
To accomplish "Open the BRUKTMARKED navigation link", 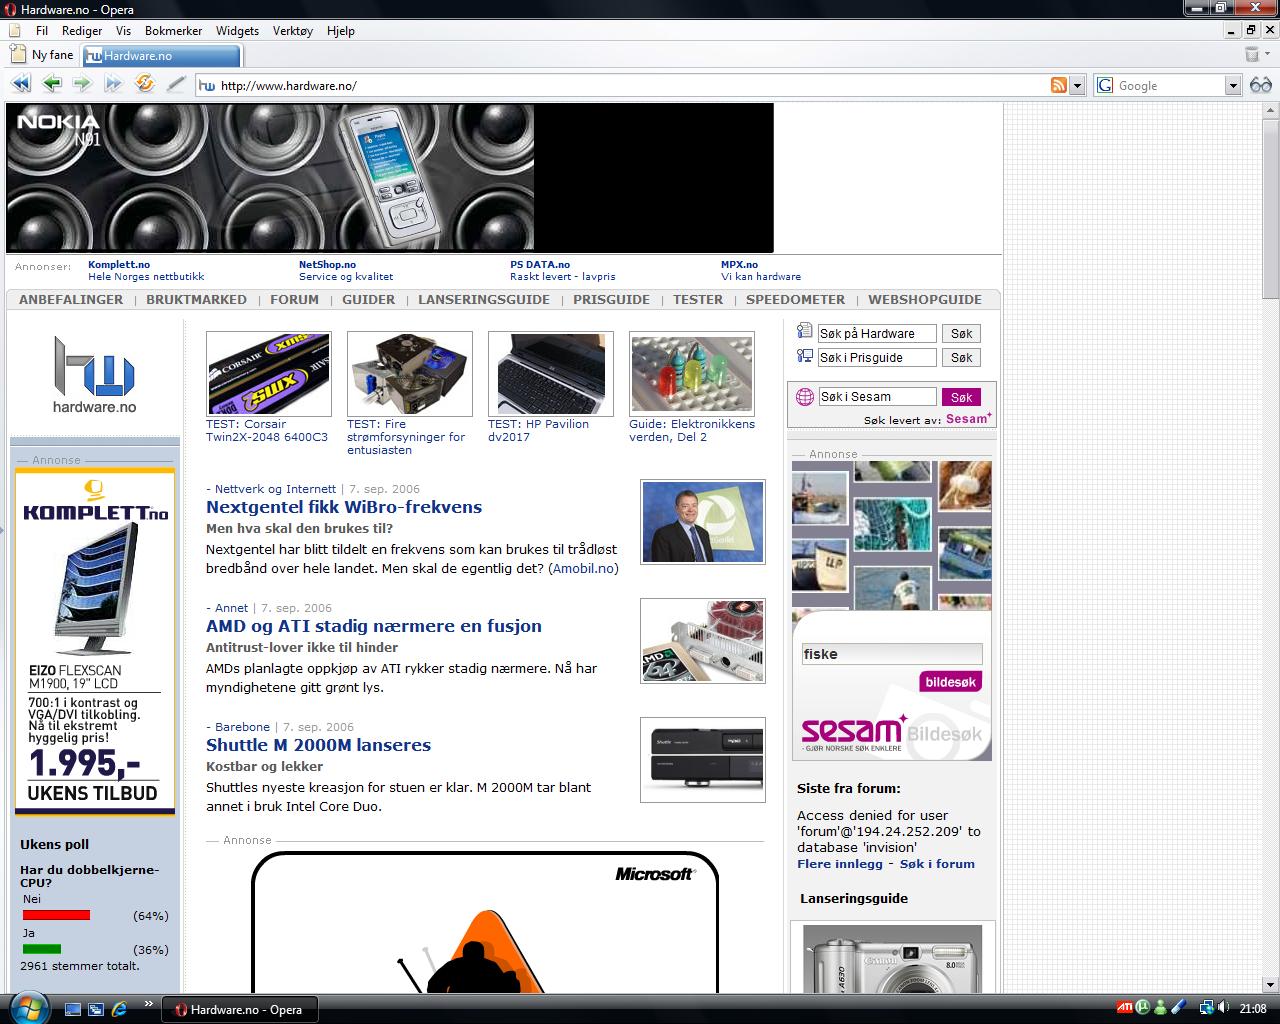I will tap(196, 299).
